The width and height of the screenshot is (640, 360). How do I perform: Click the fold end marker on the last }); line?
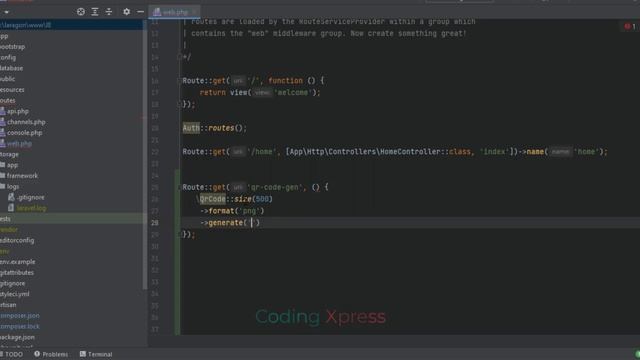coord(179,235)
